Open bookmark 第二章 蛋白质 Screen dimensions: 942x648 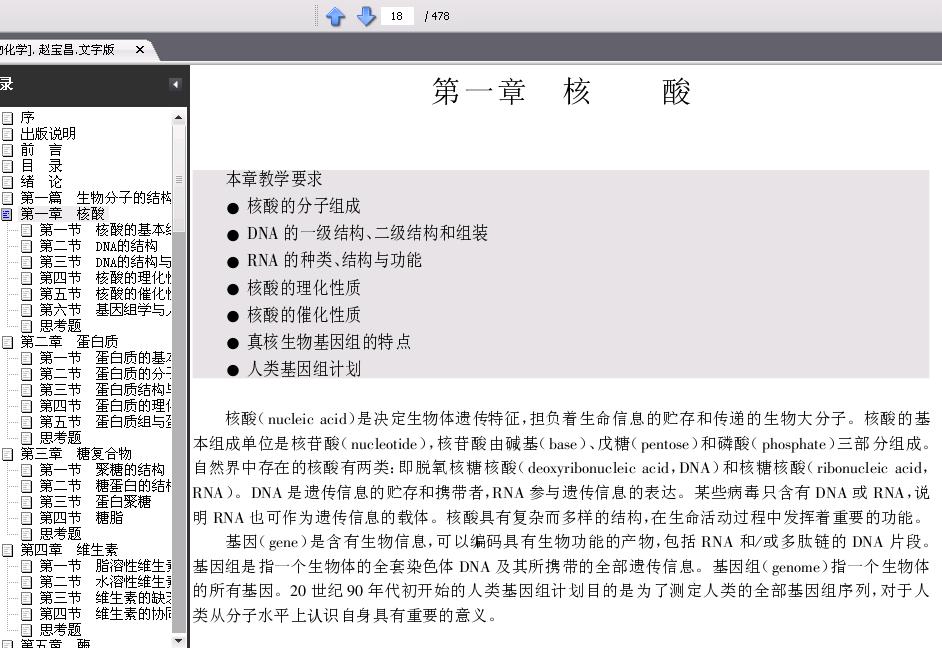pos(69,342)
